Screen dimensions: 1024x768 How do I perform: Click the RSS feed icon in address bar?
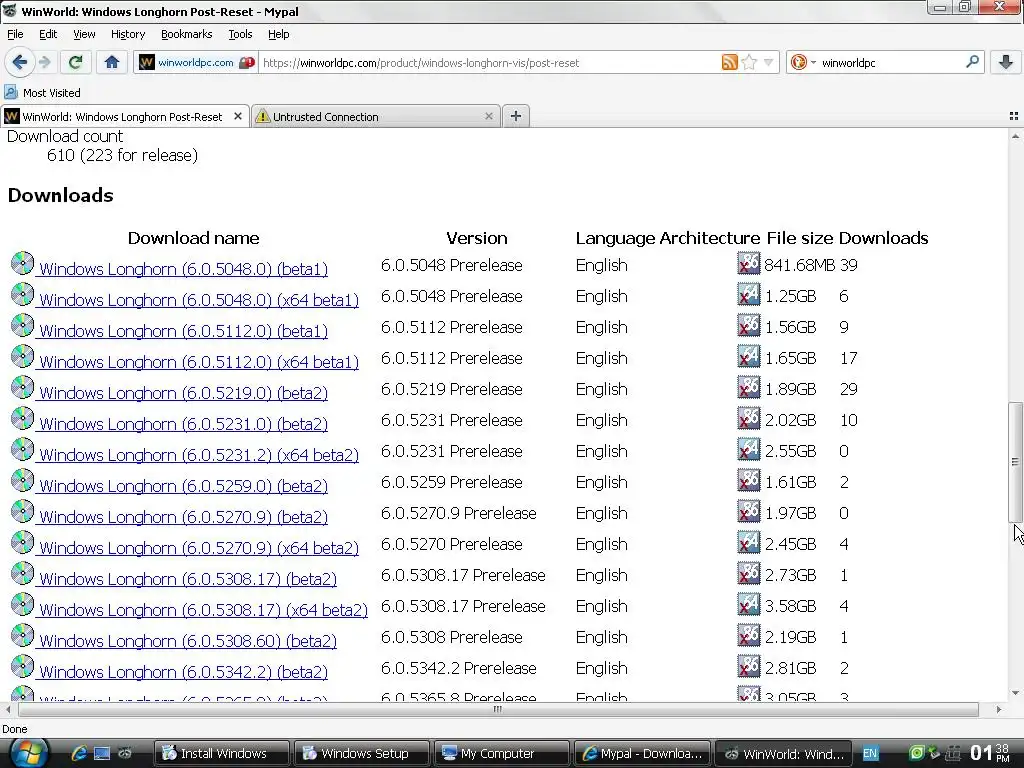[x=729, y=63]
